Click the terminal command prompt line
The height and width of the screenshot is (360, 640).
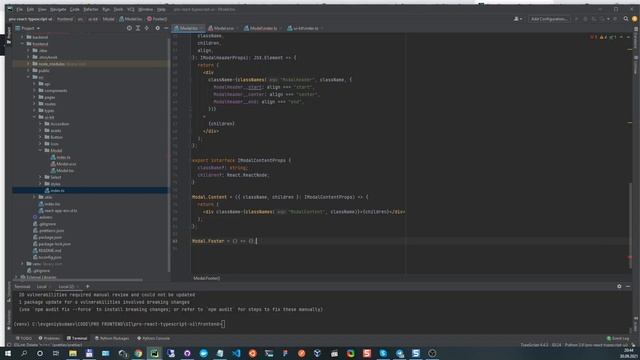tap(119, 324)
